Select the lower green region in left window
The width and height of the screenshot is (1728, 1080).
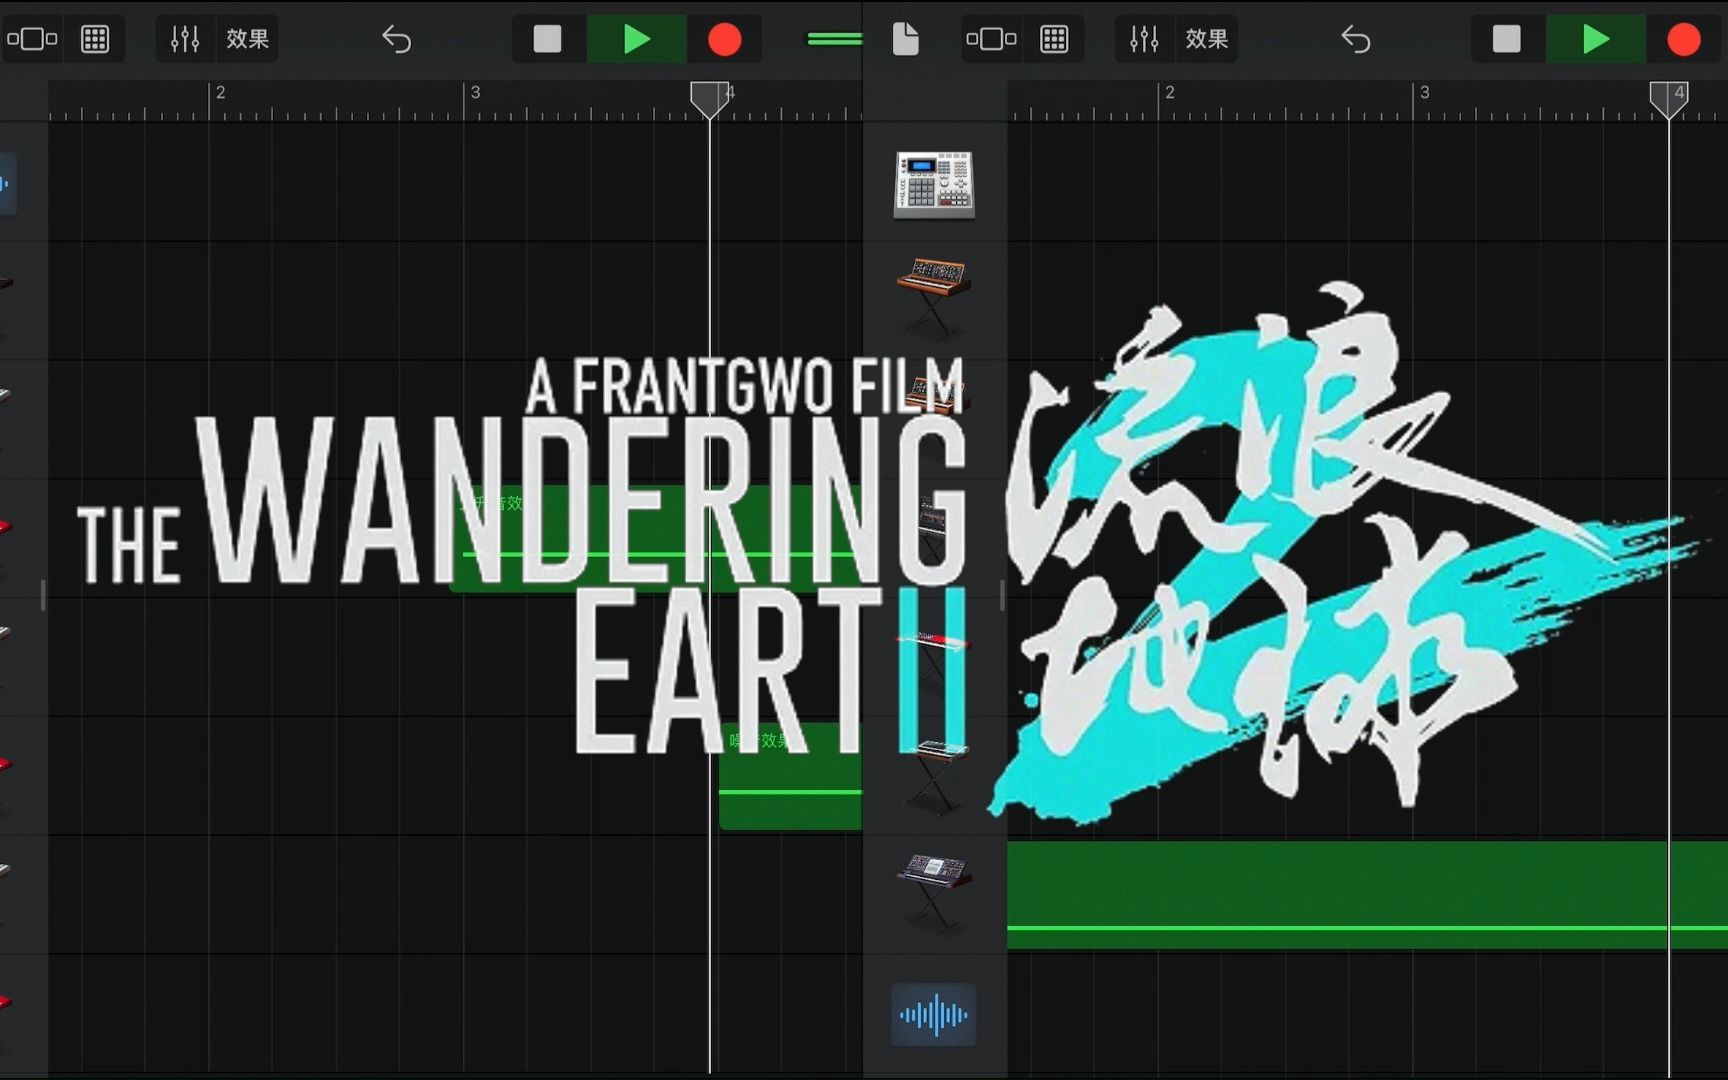[791, 777]
